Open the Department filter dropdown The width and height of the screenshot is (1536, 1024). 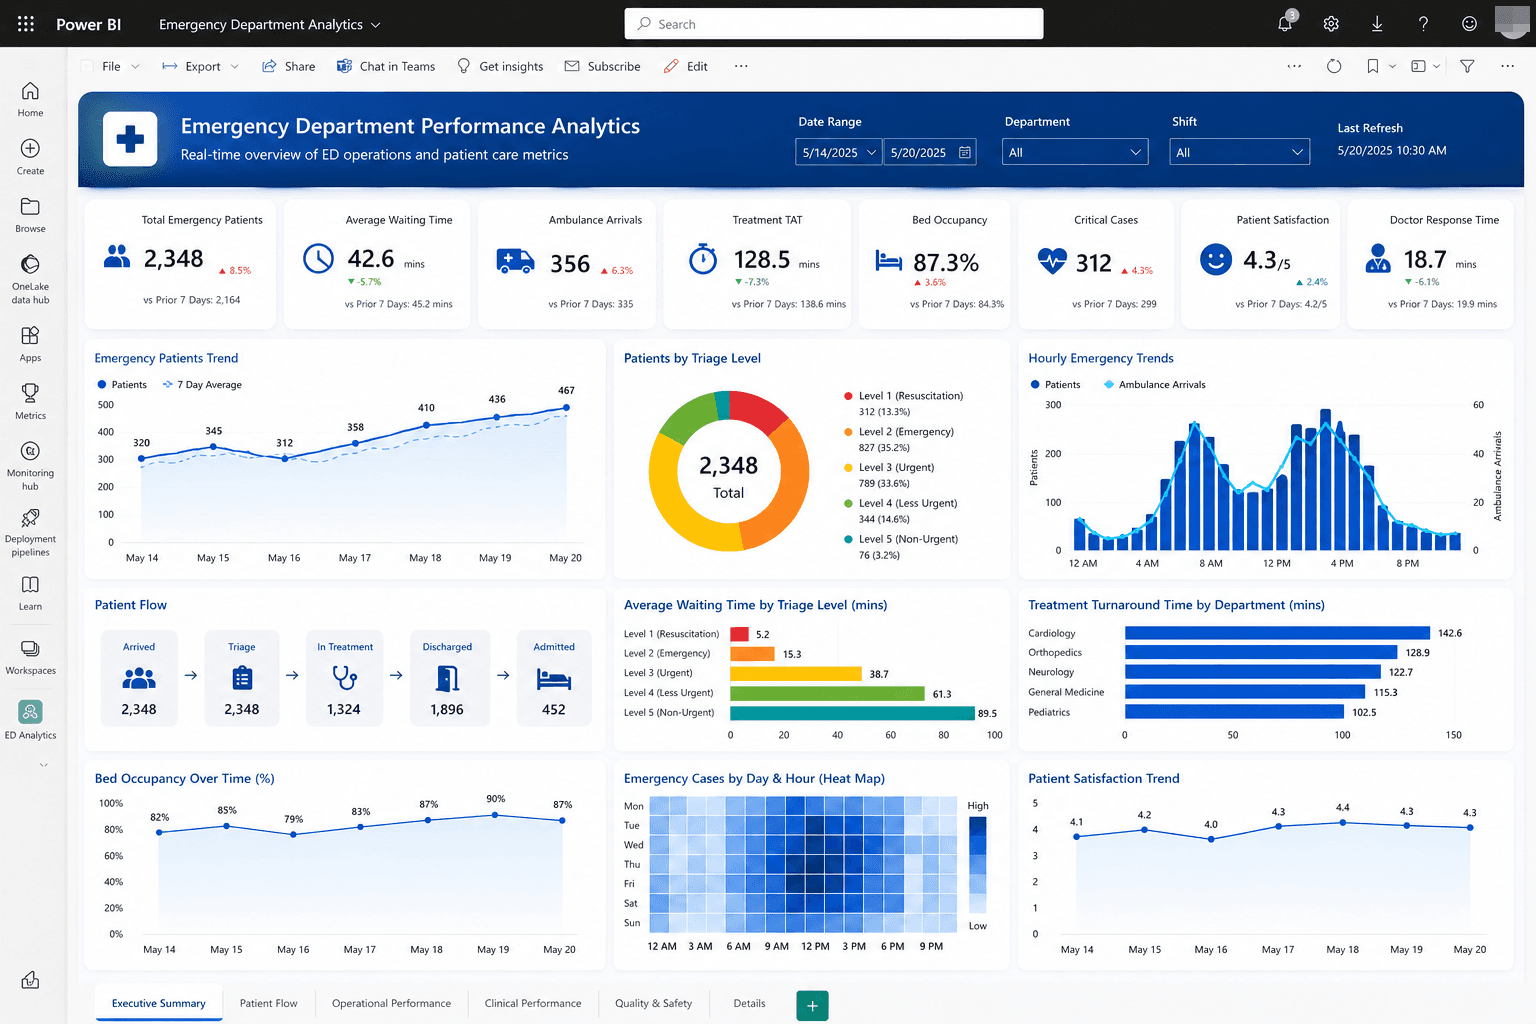[1075, 152]
